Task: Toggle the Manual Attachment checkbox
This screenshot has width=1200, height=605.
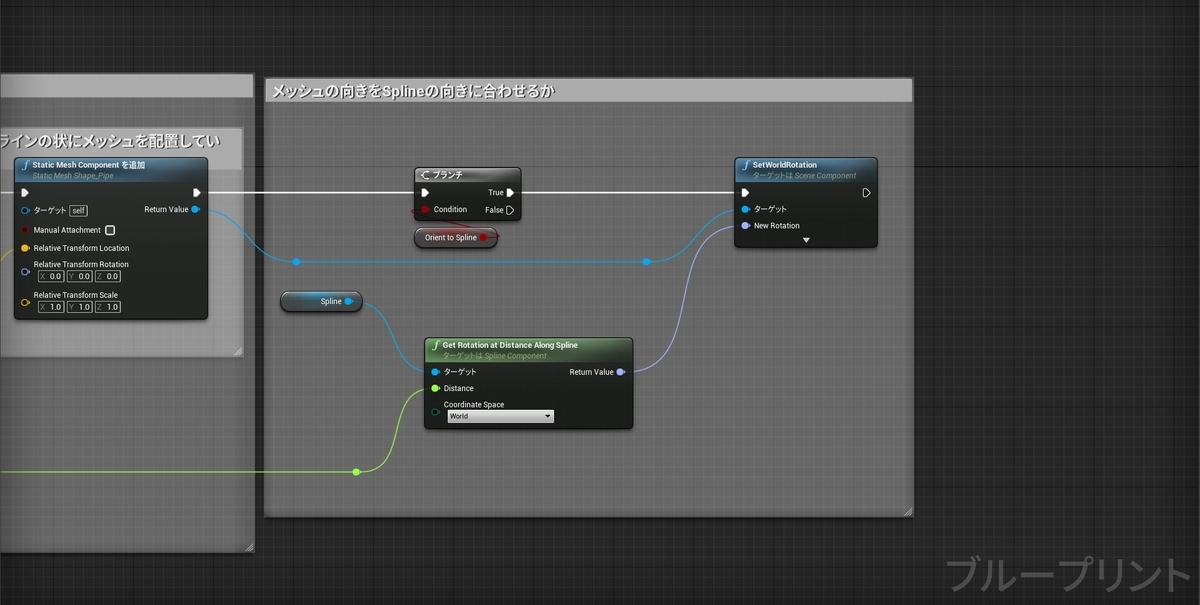Action: pyautogui.click(x=110, y=230)
